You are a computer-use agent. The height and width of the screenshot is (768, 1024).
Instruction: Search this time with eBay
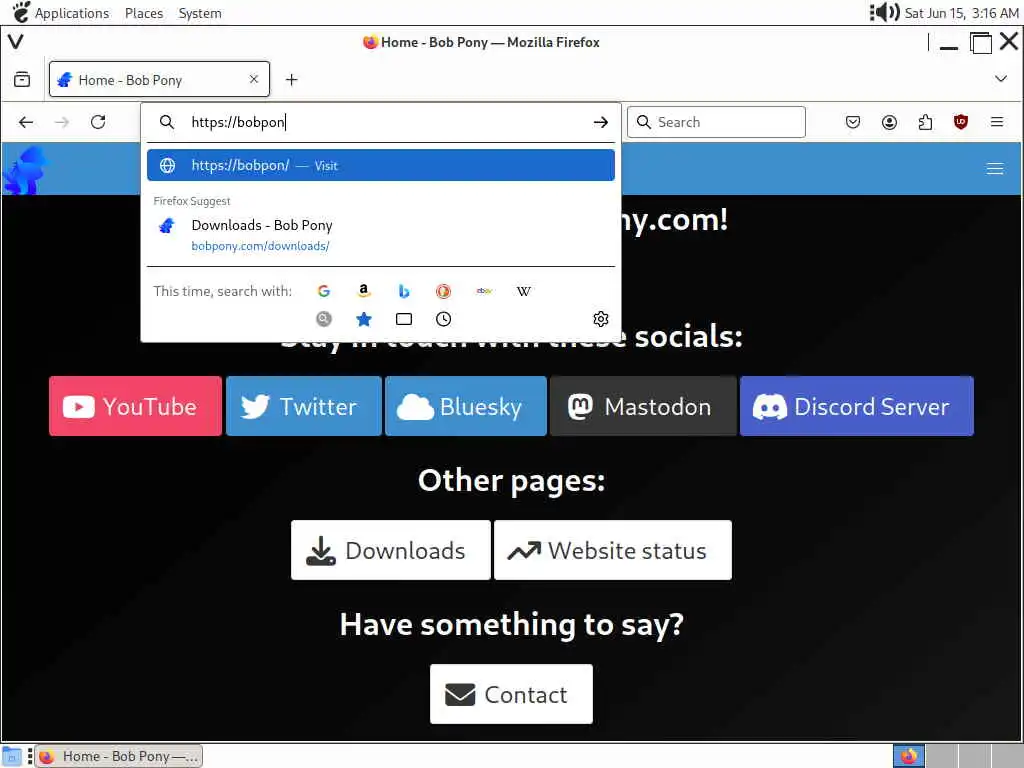coord(484,291)
